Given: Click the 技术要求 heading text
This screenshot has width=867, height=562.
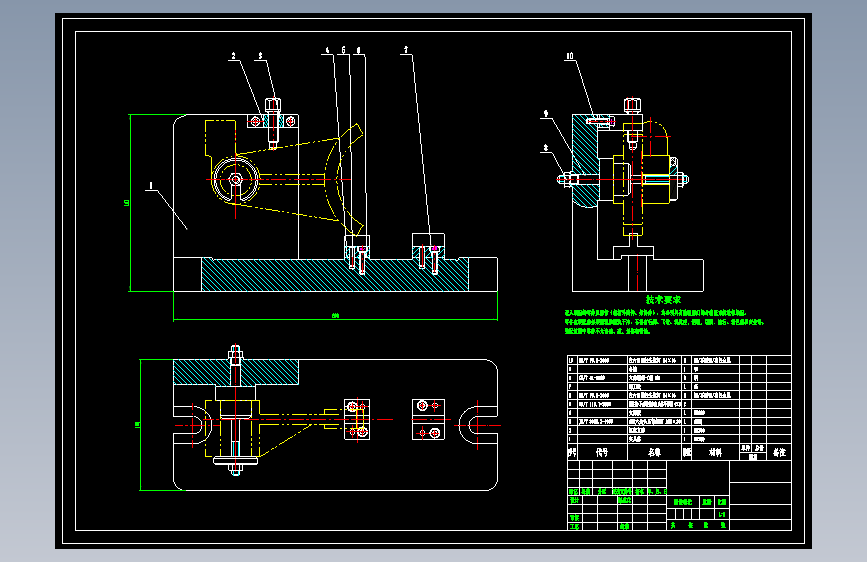Looking at the screenshot, I should 662,299.
